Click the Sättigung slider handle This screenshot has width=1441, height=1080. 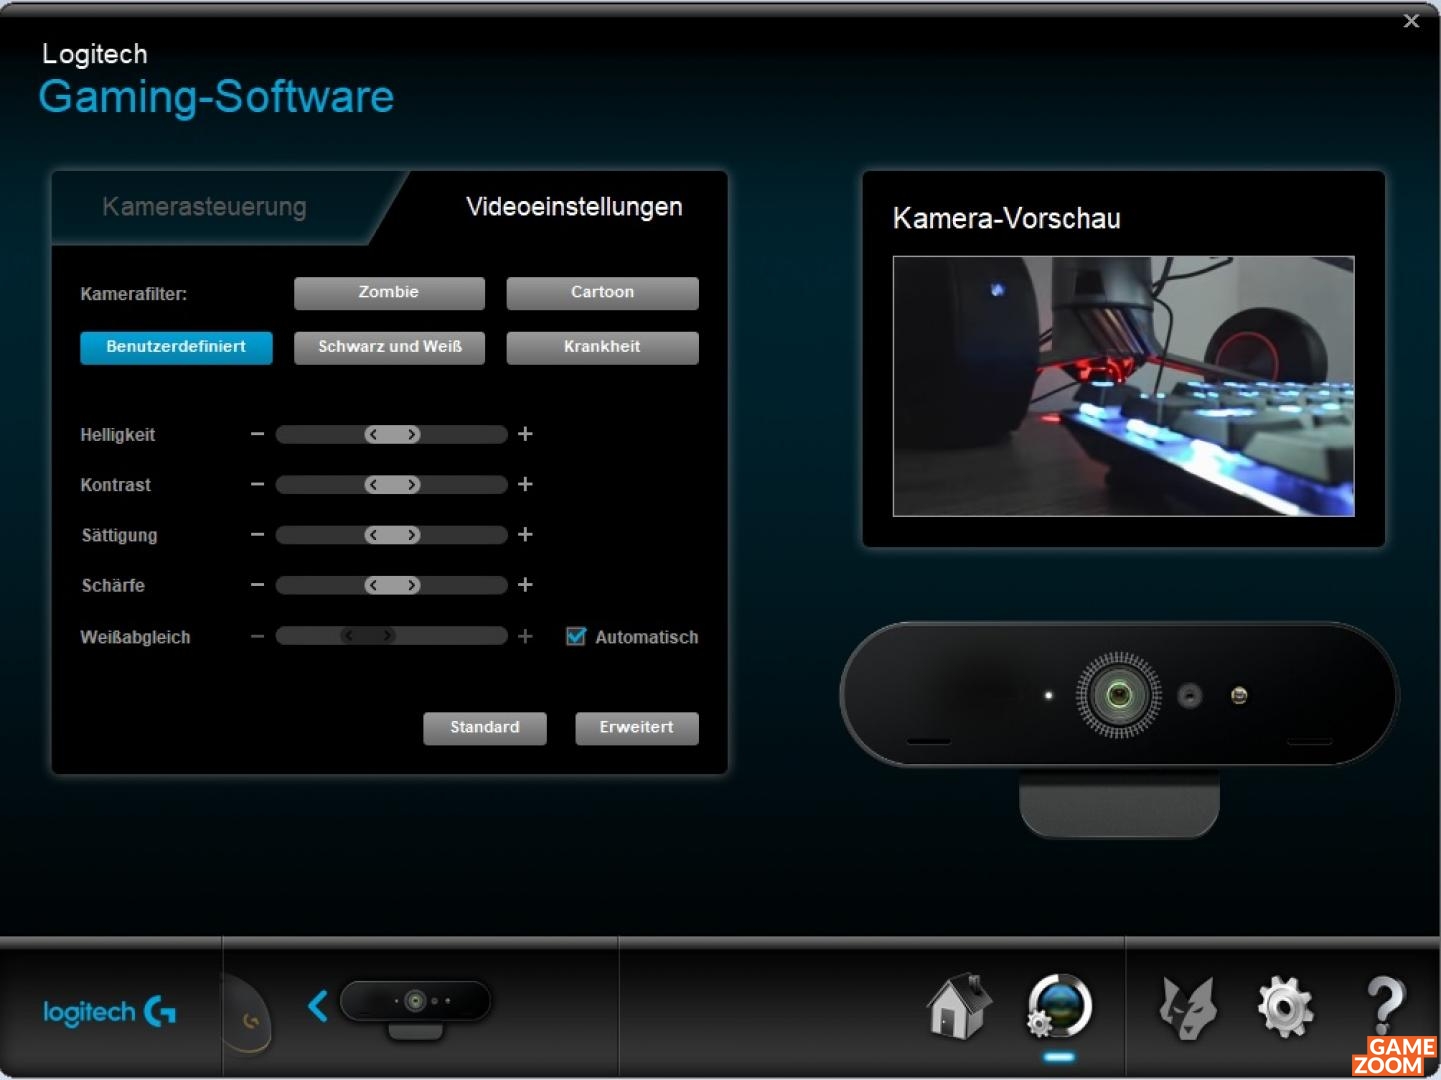(392, 535)
